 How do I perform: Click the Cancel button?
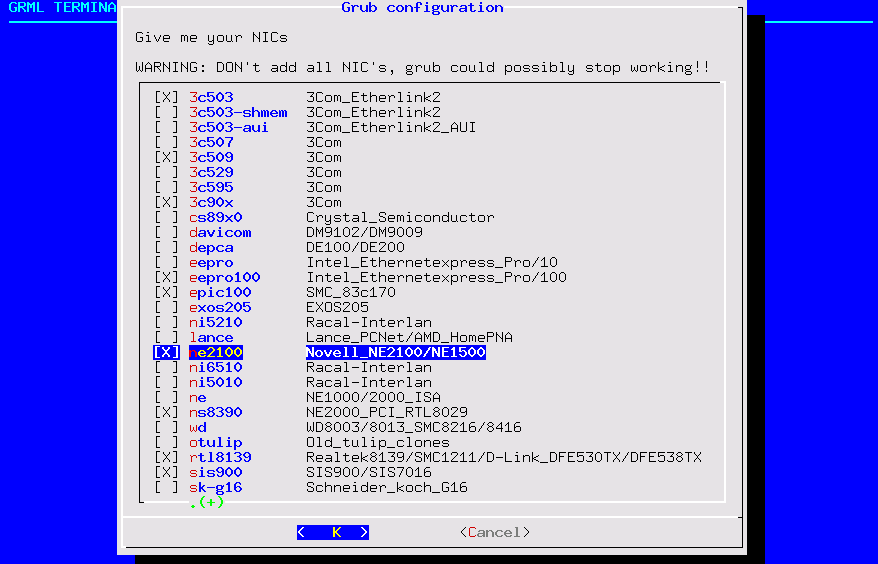pyautogui.click(x=494, y=532)
